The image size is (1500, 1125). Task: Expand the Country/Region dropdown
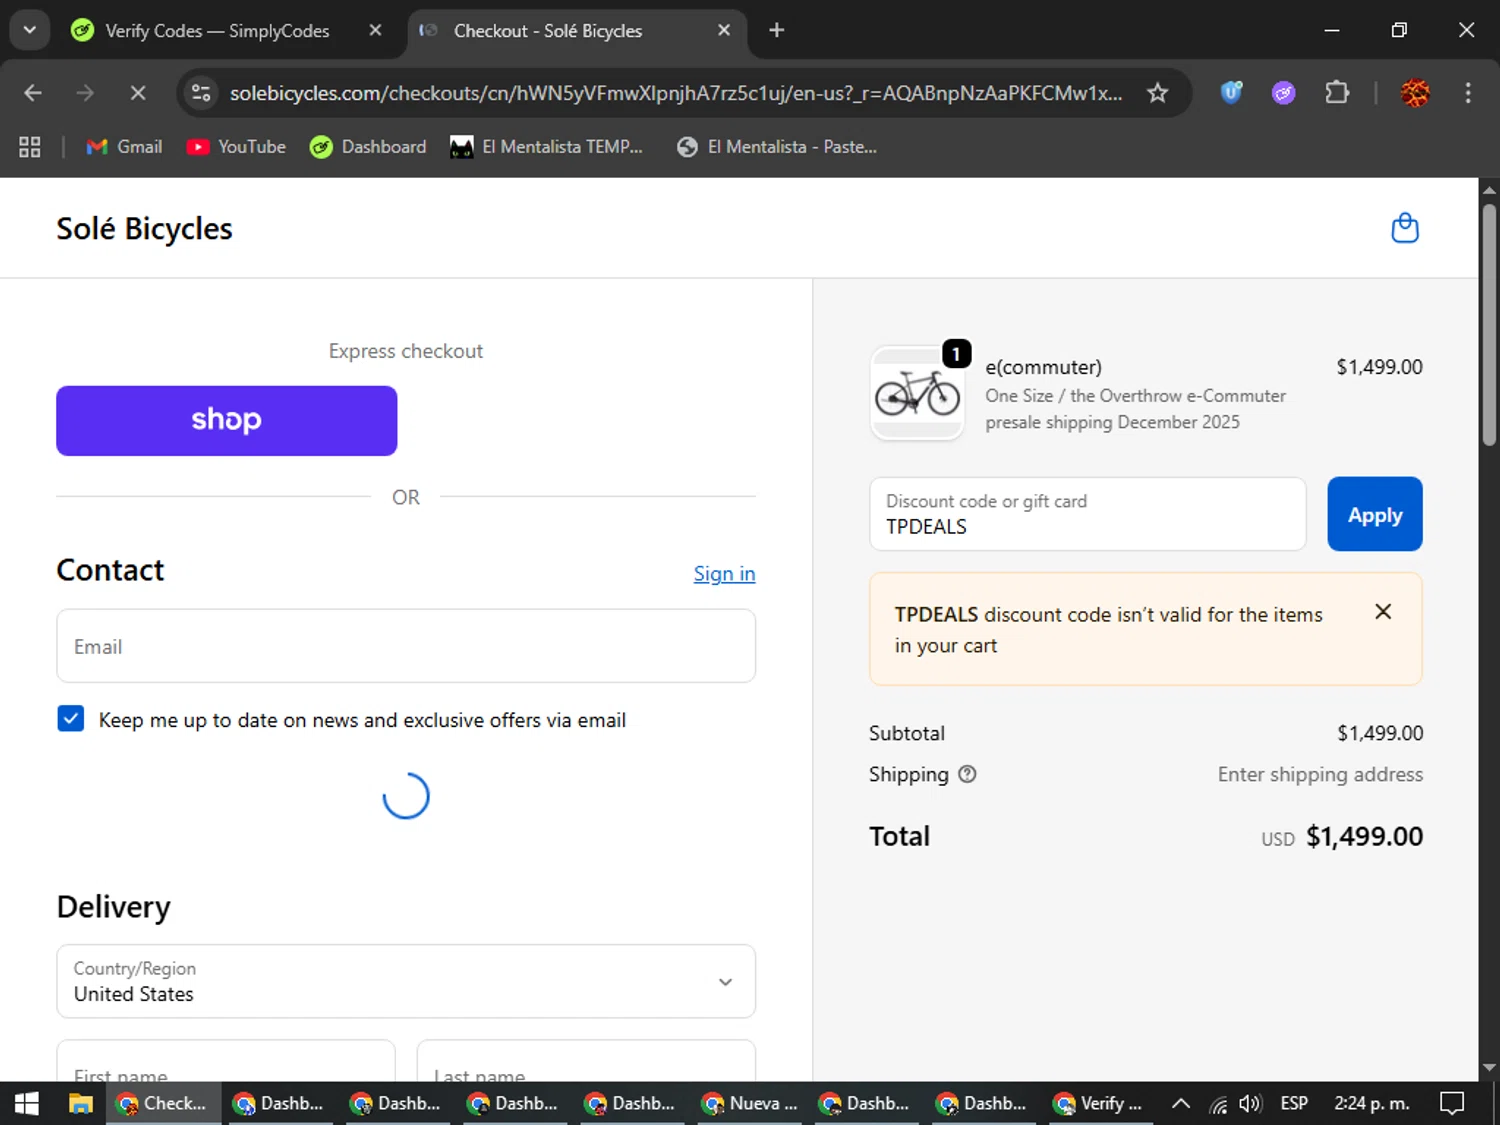tap(406, 981)
